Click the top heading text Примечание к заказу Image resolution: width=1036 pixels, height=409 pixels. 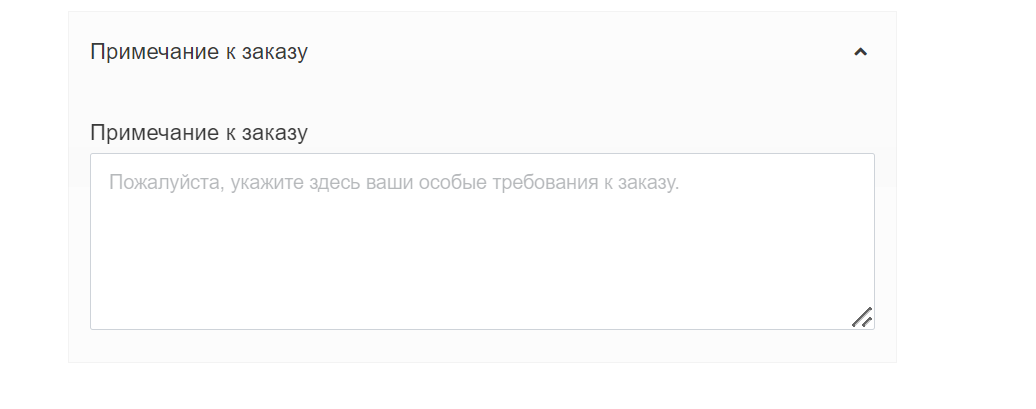click(x=198, y=52)
